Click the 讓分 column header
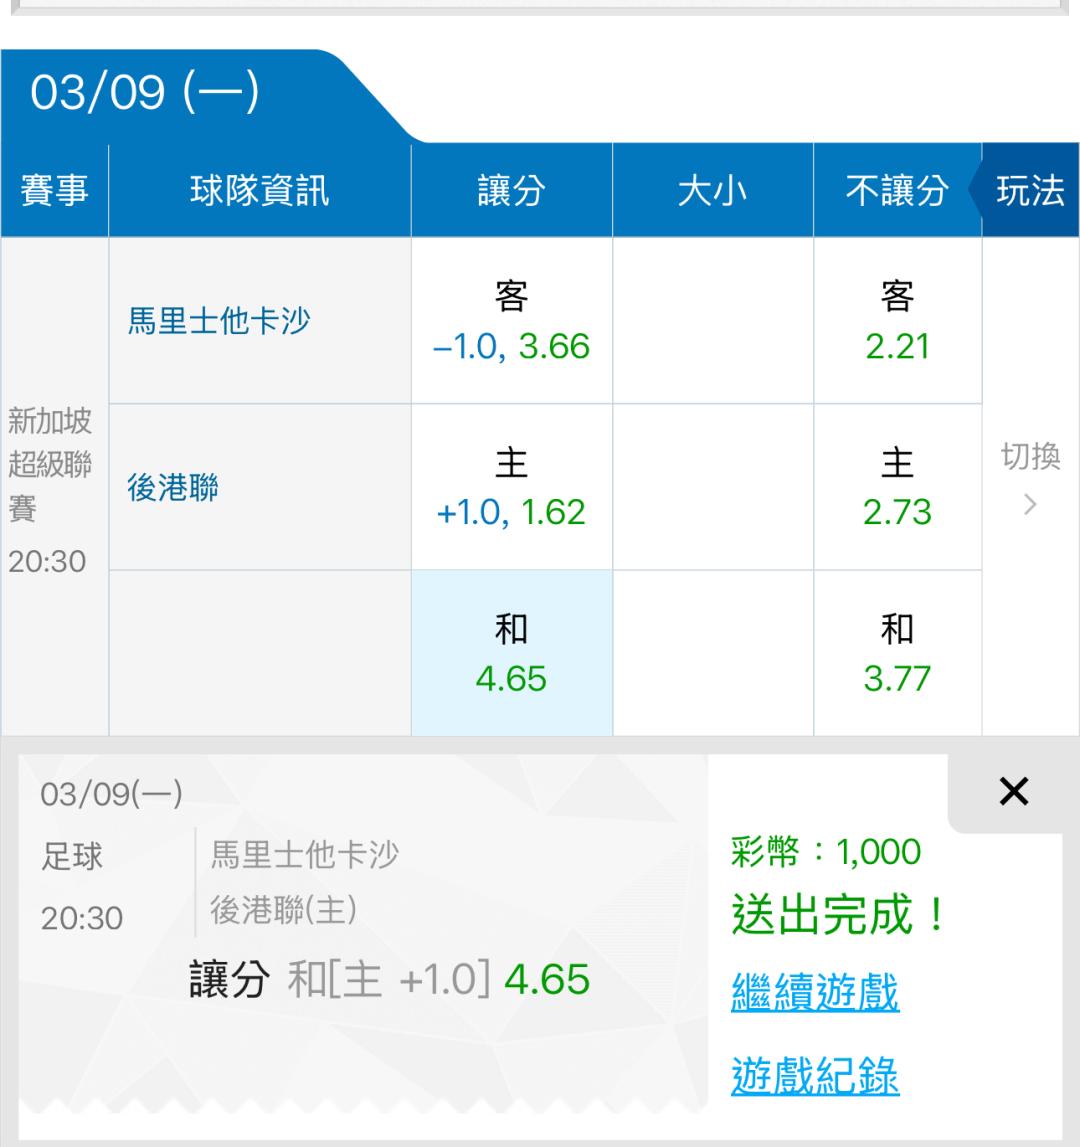 click(511, 191)
